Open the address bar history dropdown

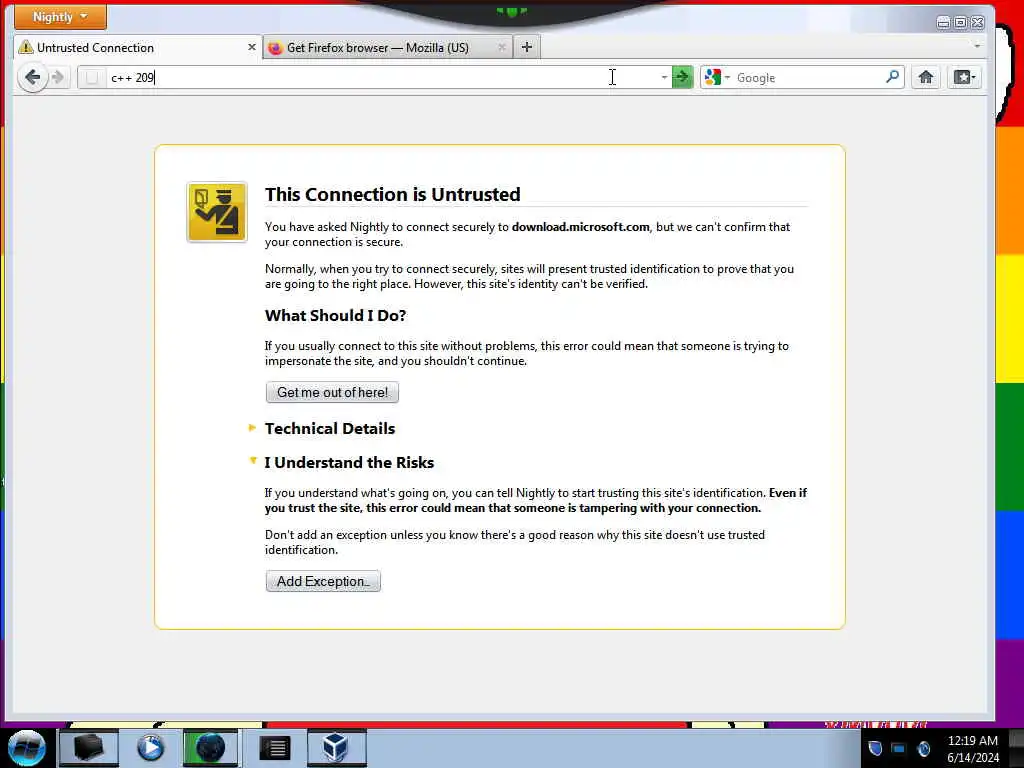tap(664, 78)
